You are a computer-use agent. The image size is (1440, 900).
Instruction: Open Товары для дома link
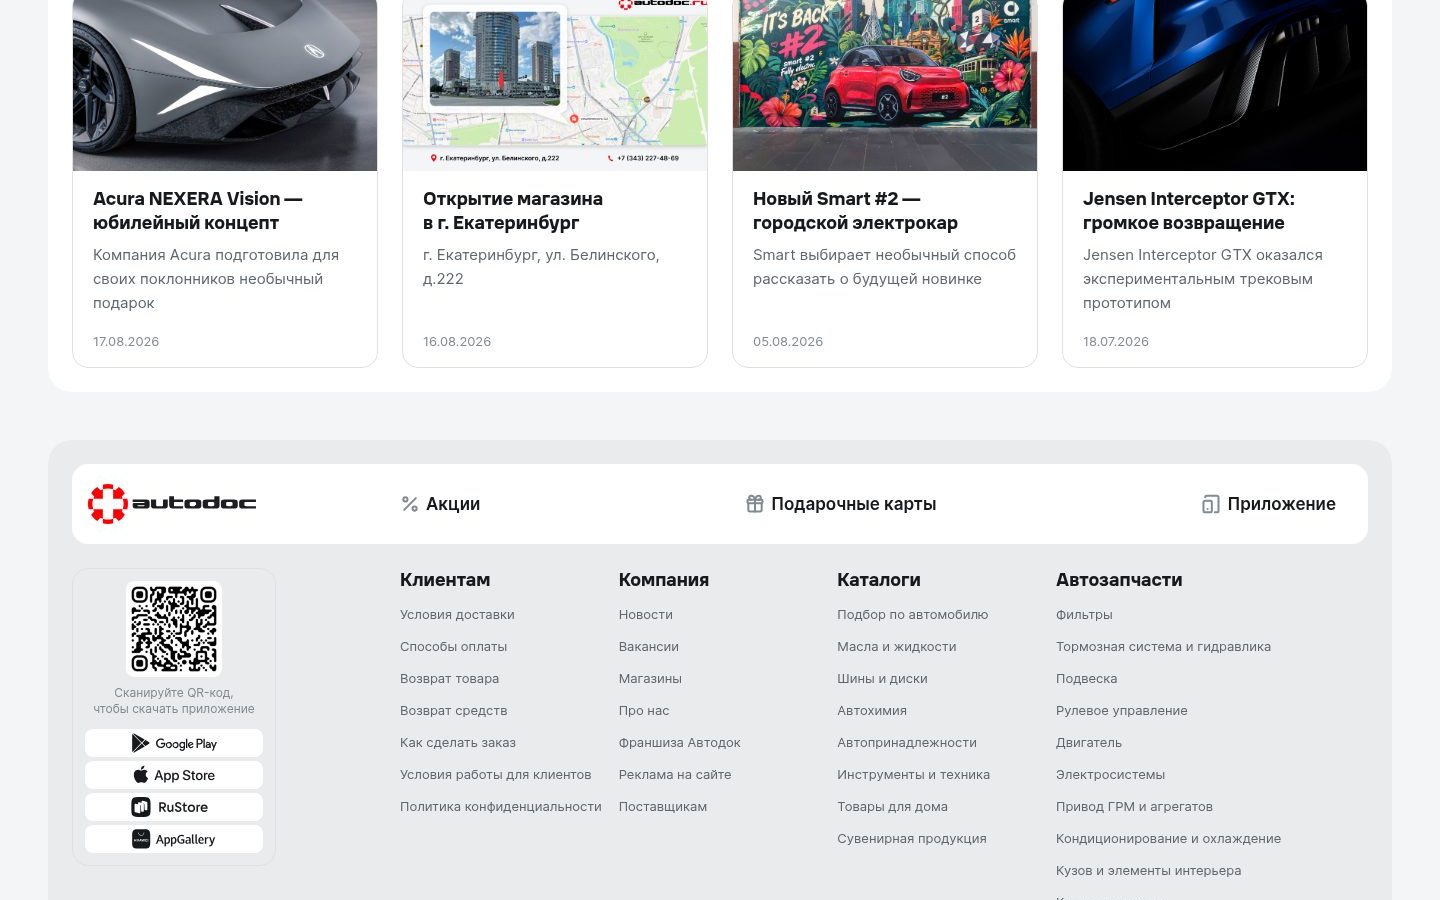(892, 807)
